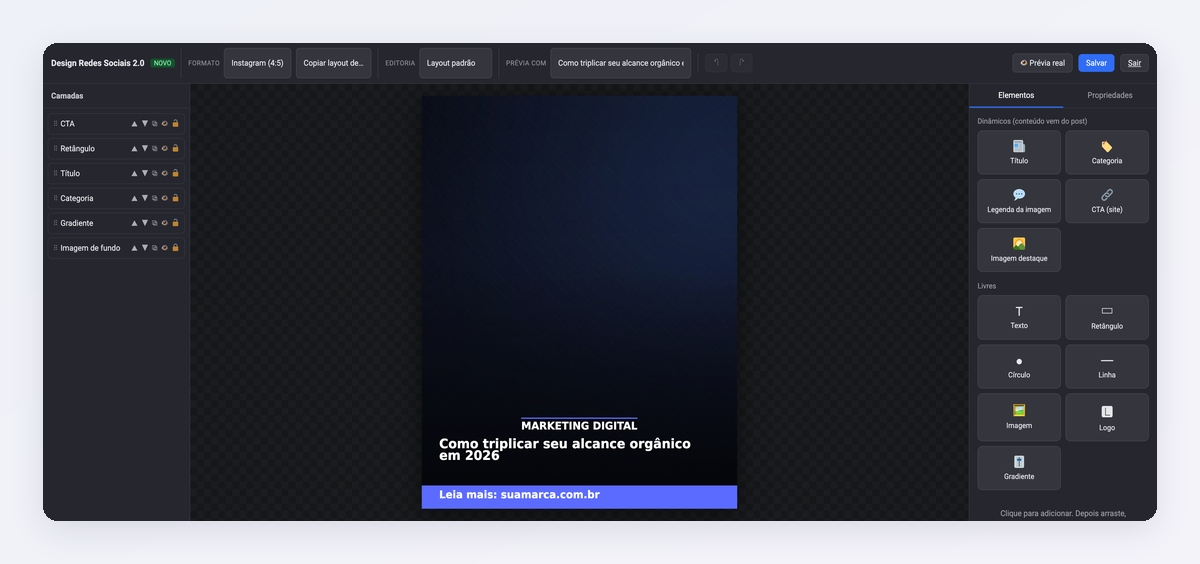The image size is (1200, 564).
Task: Open the Formato dropdown showing Instagram (4:5)
Action: click(257, 63)
